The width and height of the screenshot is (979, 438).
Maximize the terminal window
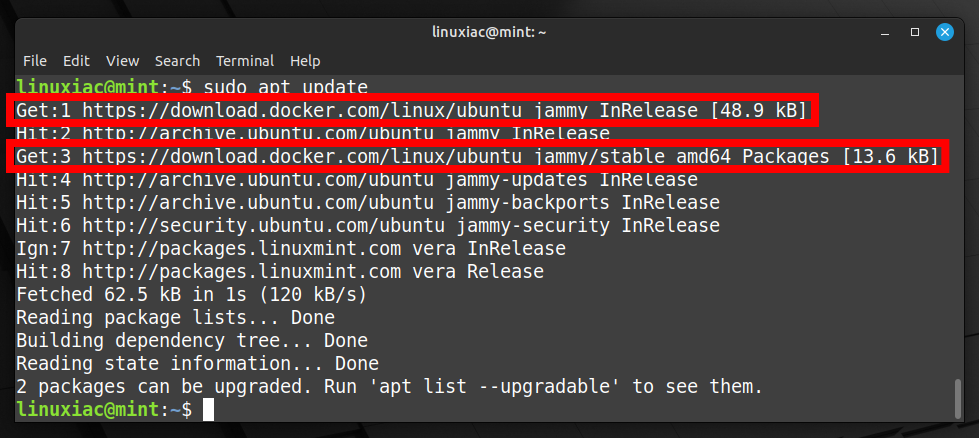915,32
